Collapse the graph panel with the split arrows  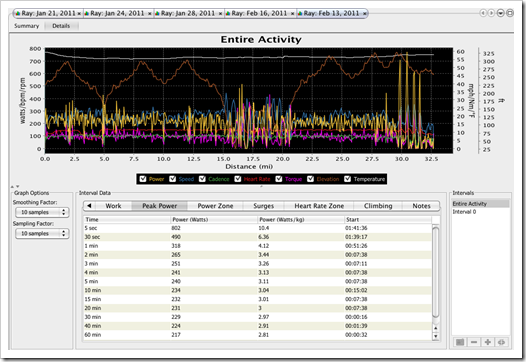[x=15, y=187]
